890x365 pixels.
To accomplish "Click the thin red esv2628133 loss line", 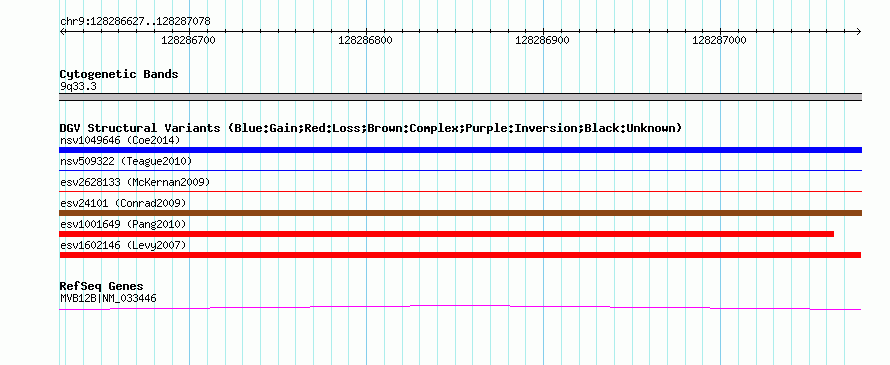I will [460, 191].
